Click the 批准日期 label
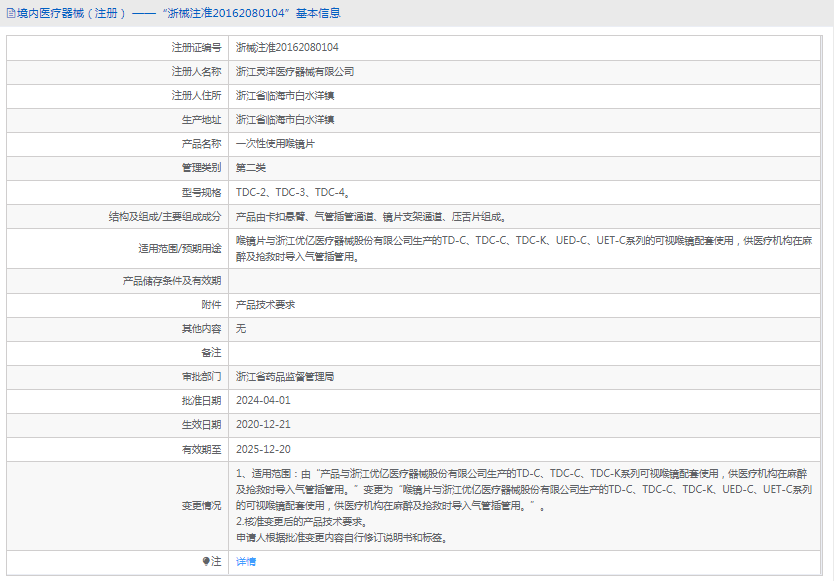834x581 pixels. (x=202, y=401)
